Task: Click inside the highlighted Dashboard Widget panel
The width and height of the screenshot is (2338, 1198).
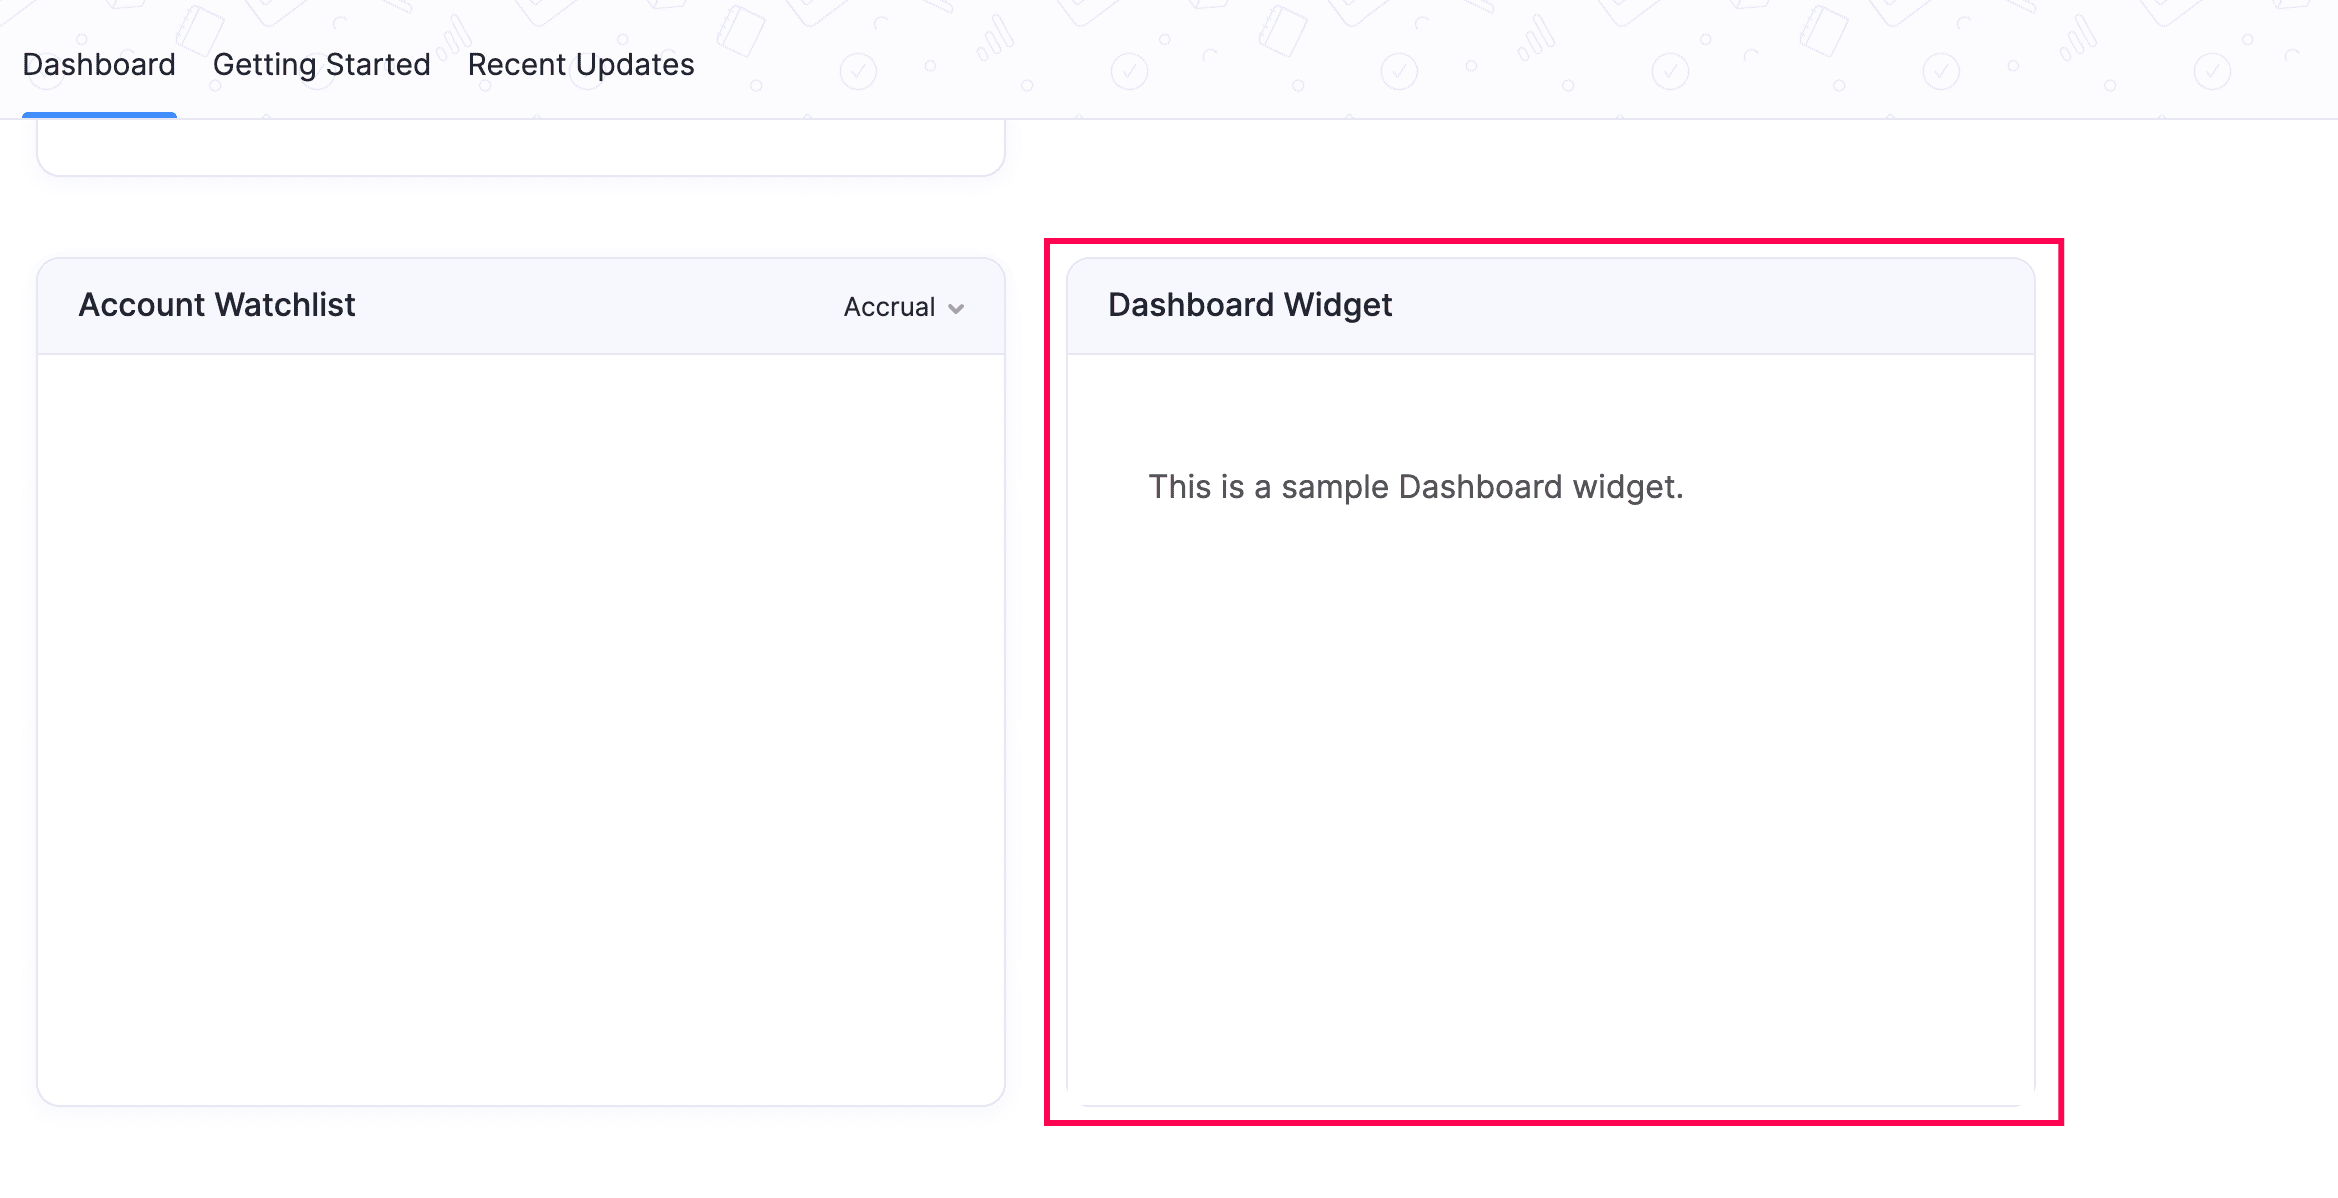Action: coord(1550,700)
